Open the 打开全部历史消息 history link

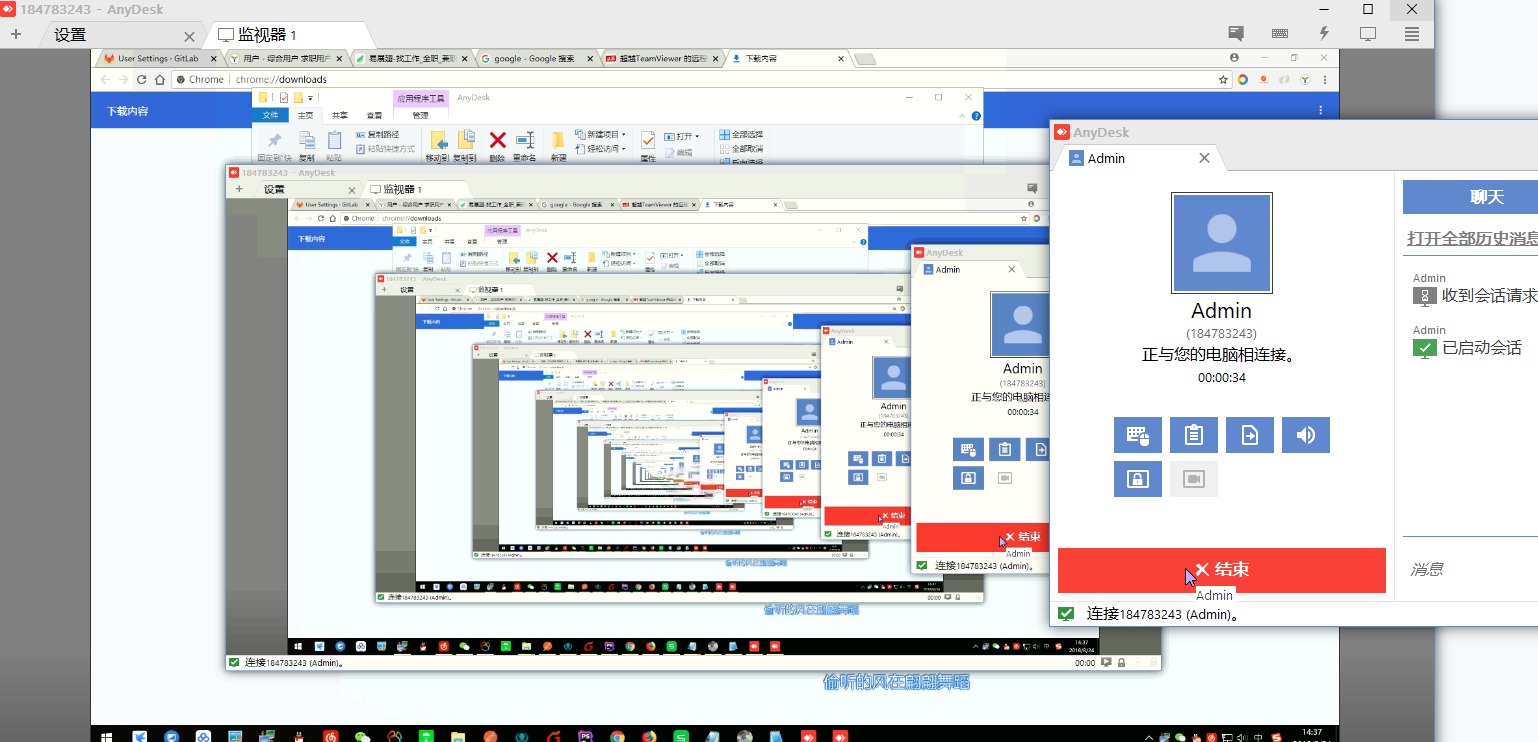point(1472,239)
